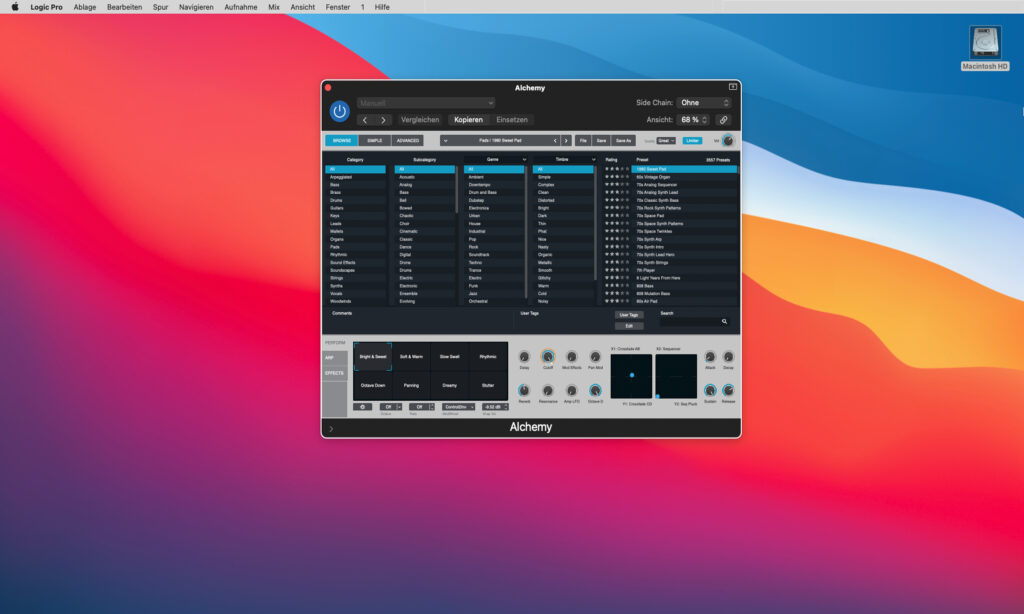The width and height of the screenshot is (1024, 614).
Task: Open the preset name bar dropdown chevron
Action: 445,140
